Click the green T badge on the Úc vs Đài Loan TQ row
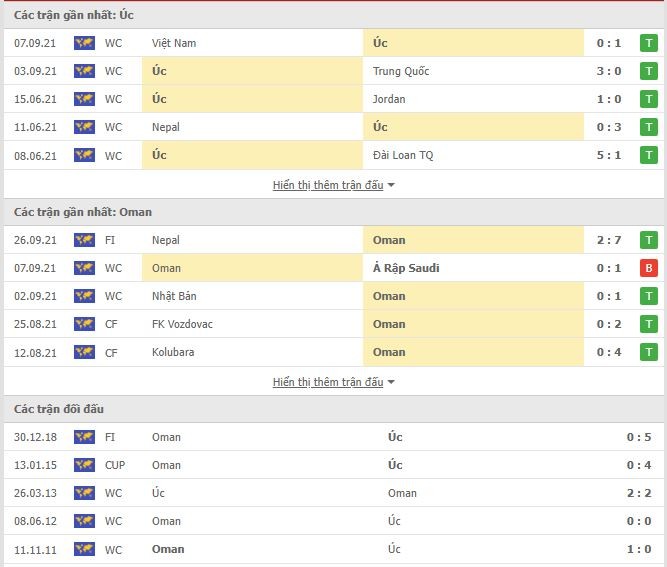 pos(649,155)
